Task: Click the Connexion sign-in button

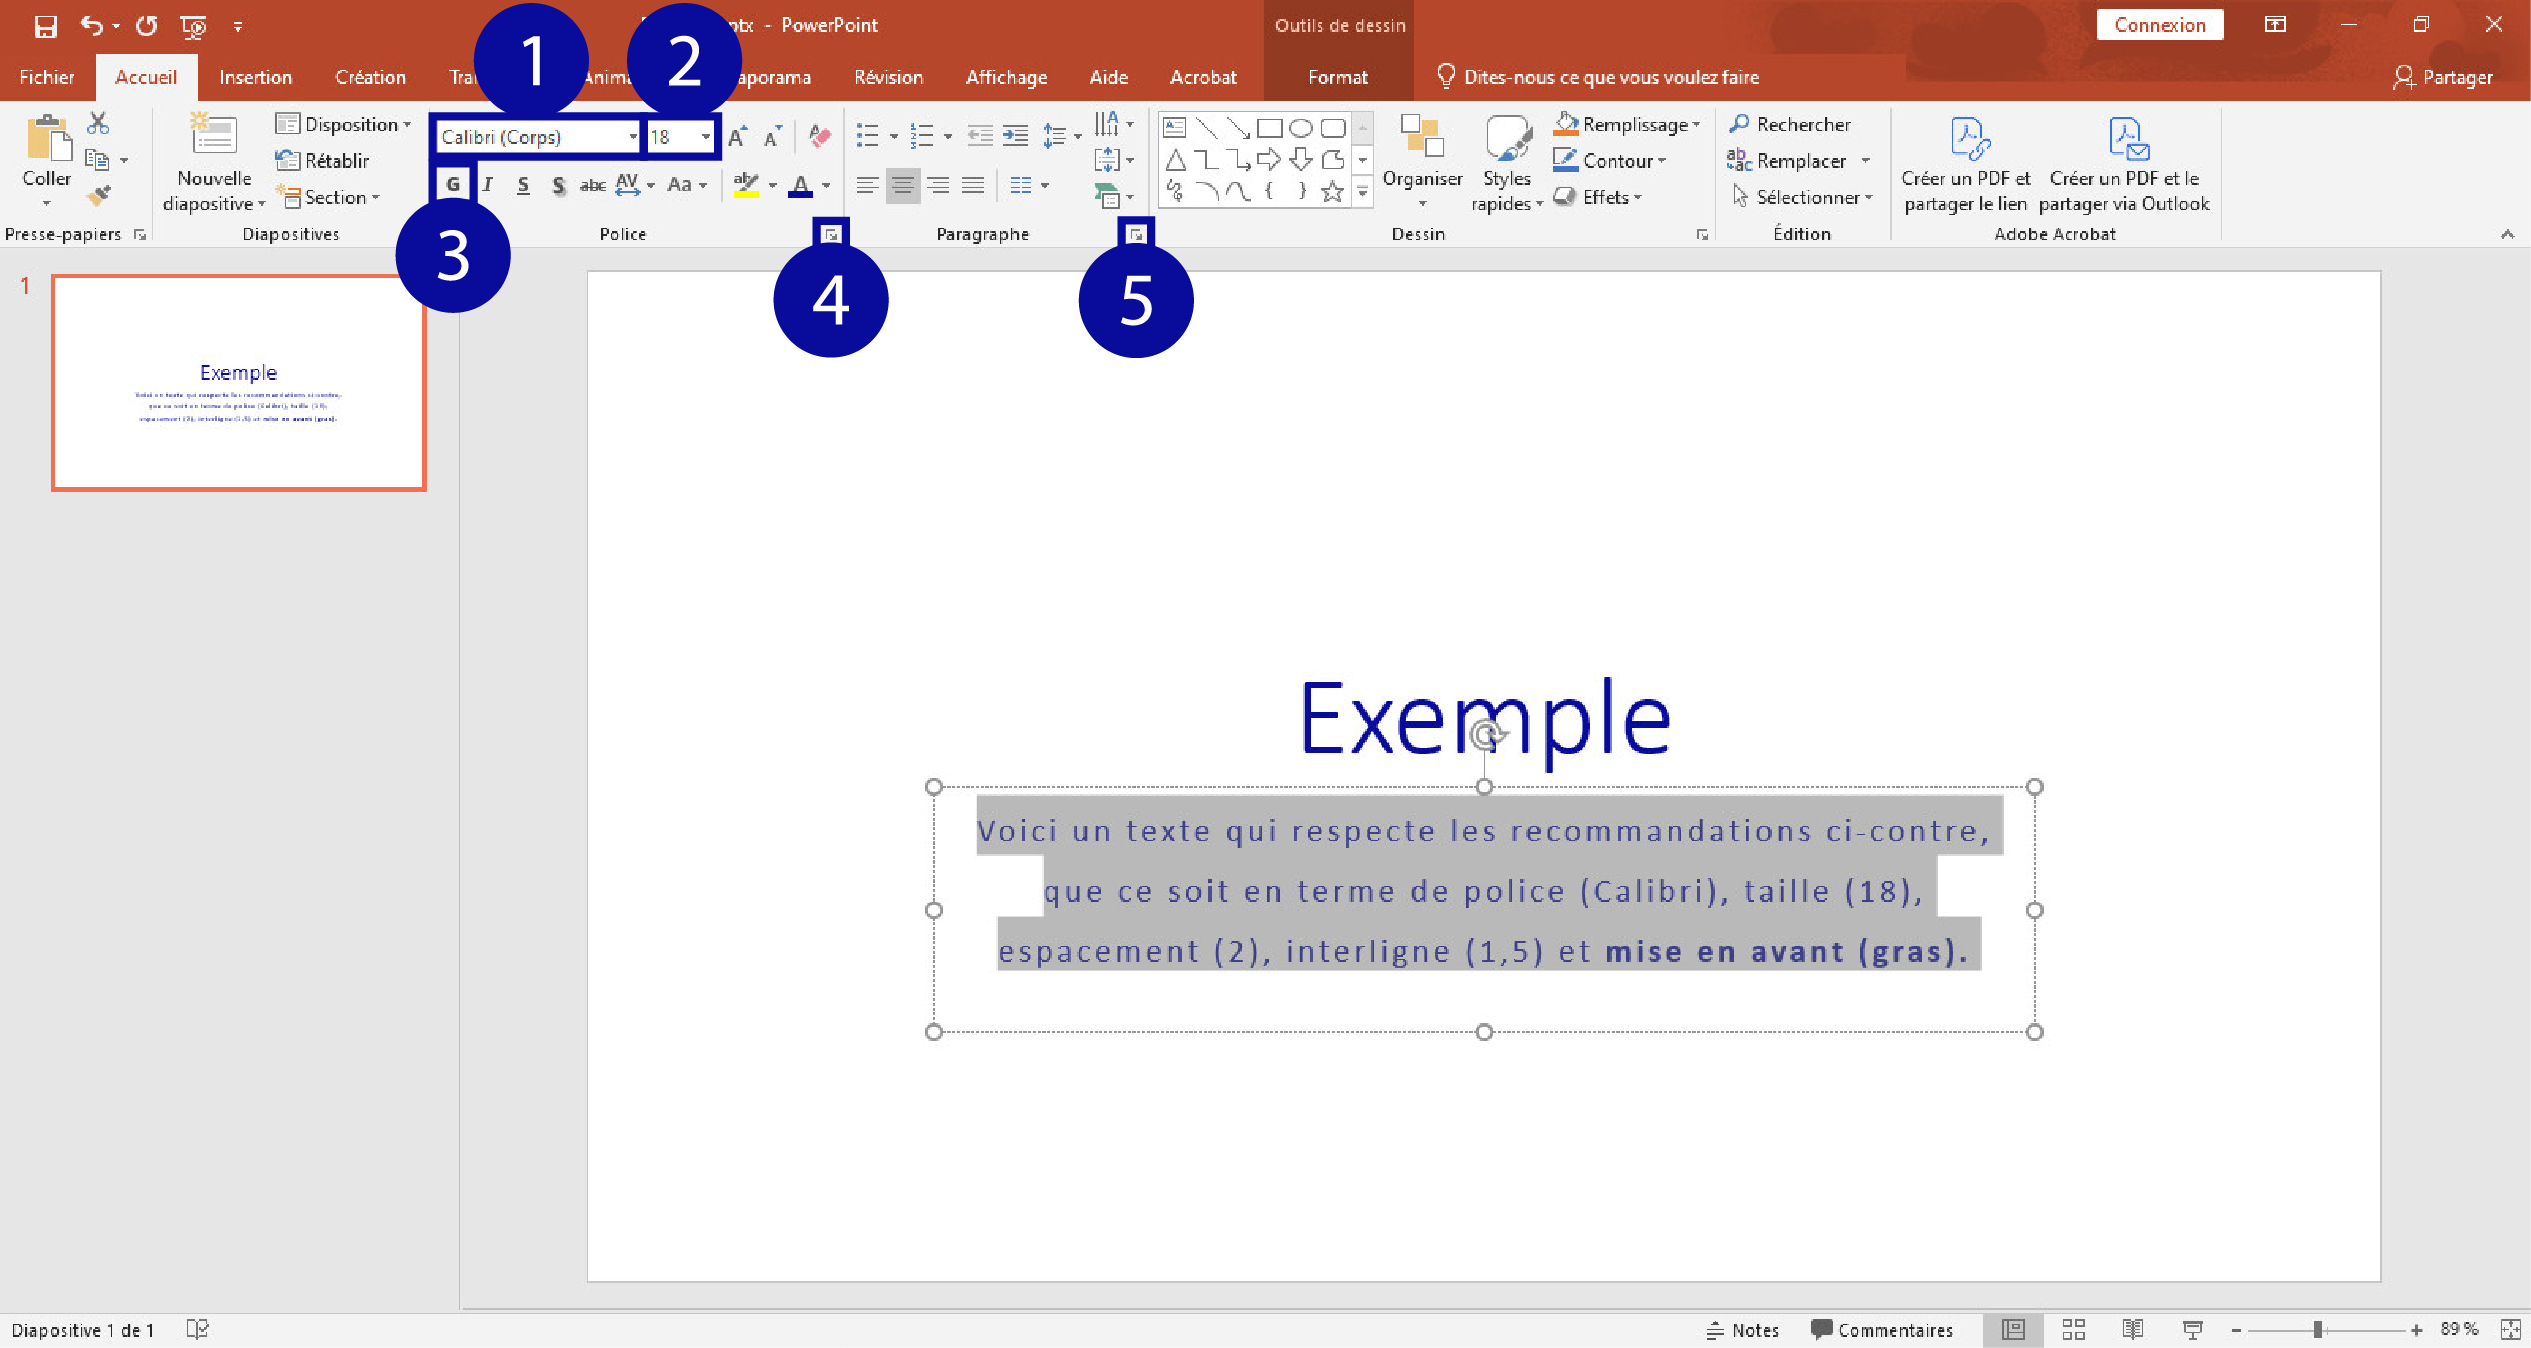Action: [2159, 25]
